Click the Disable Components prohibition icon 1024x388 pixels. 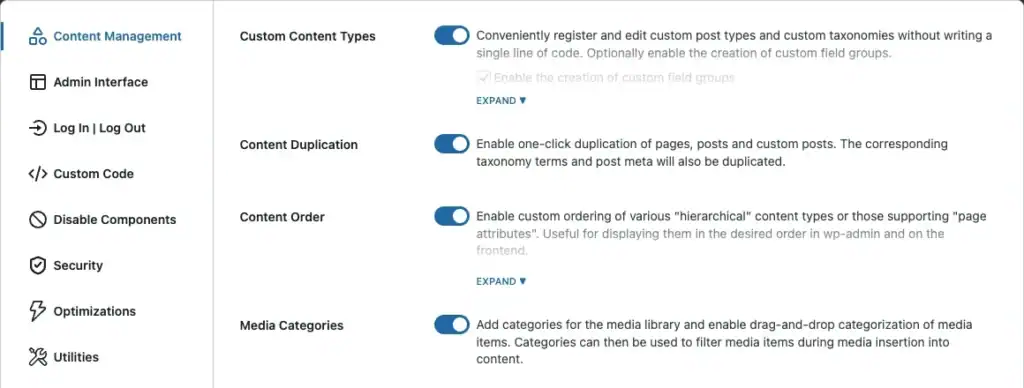[38, 219]
